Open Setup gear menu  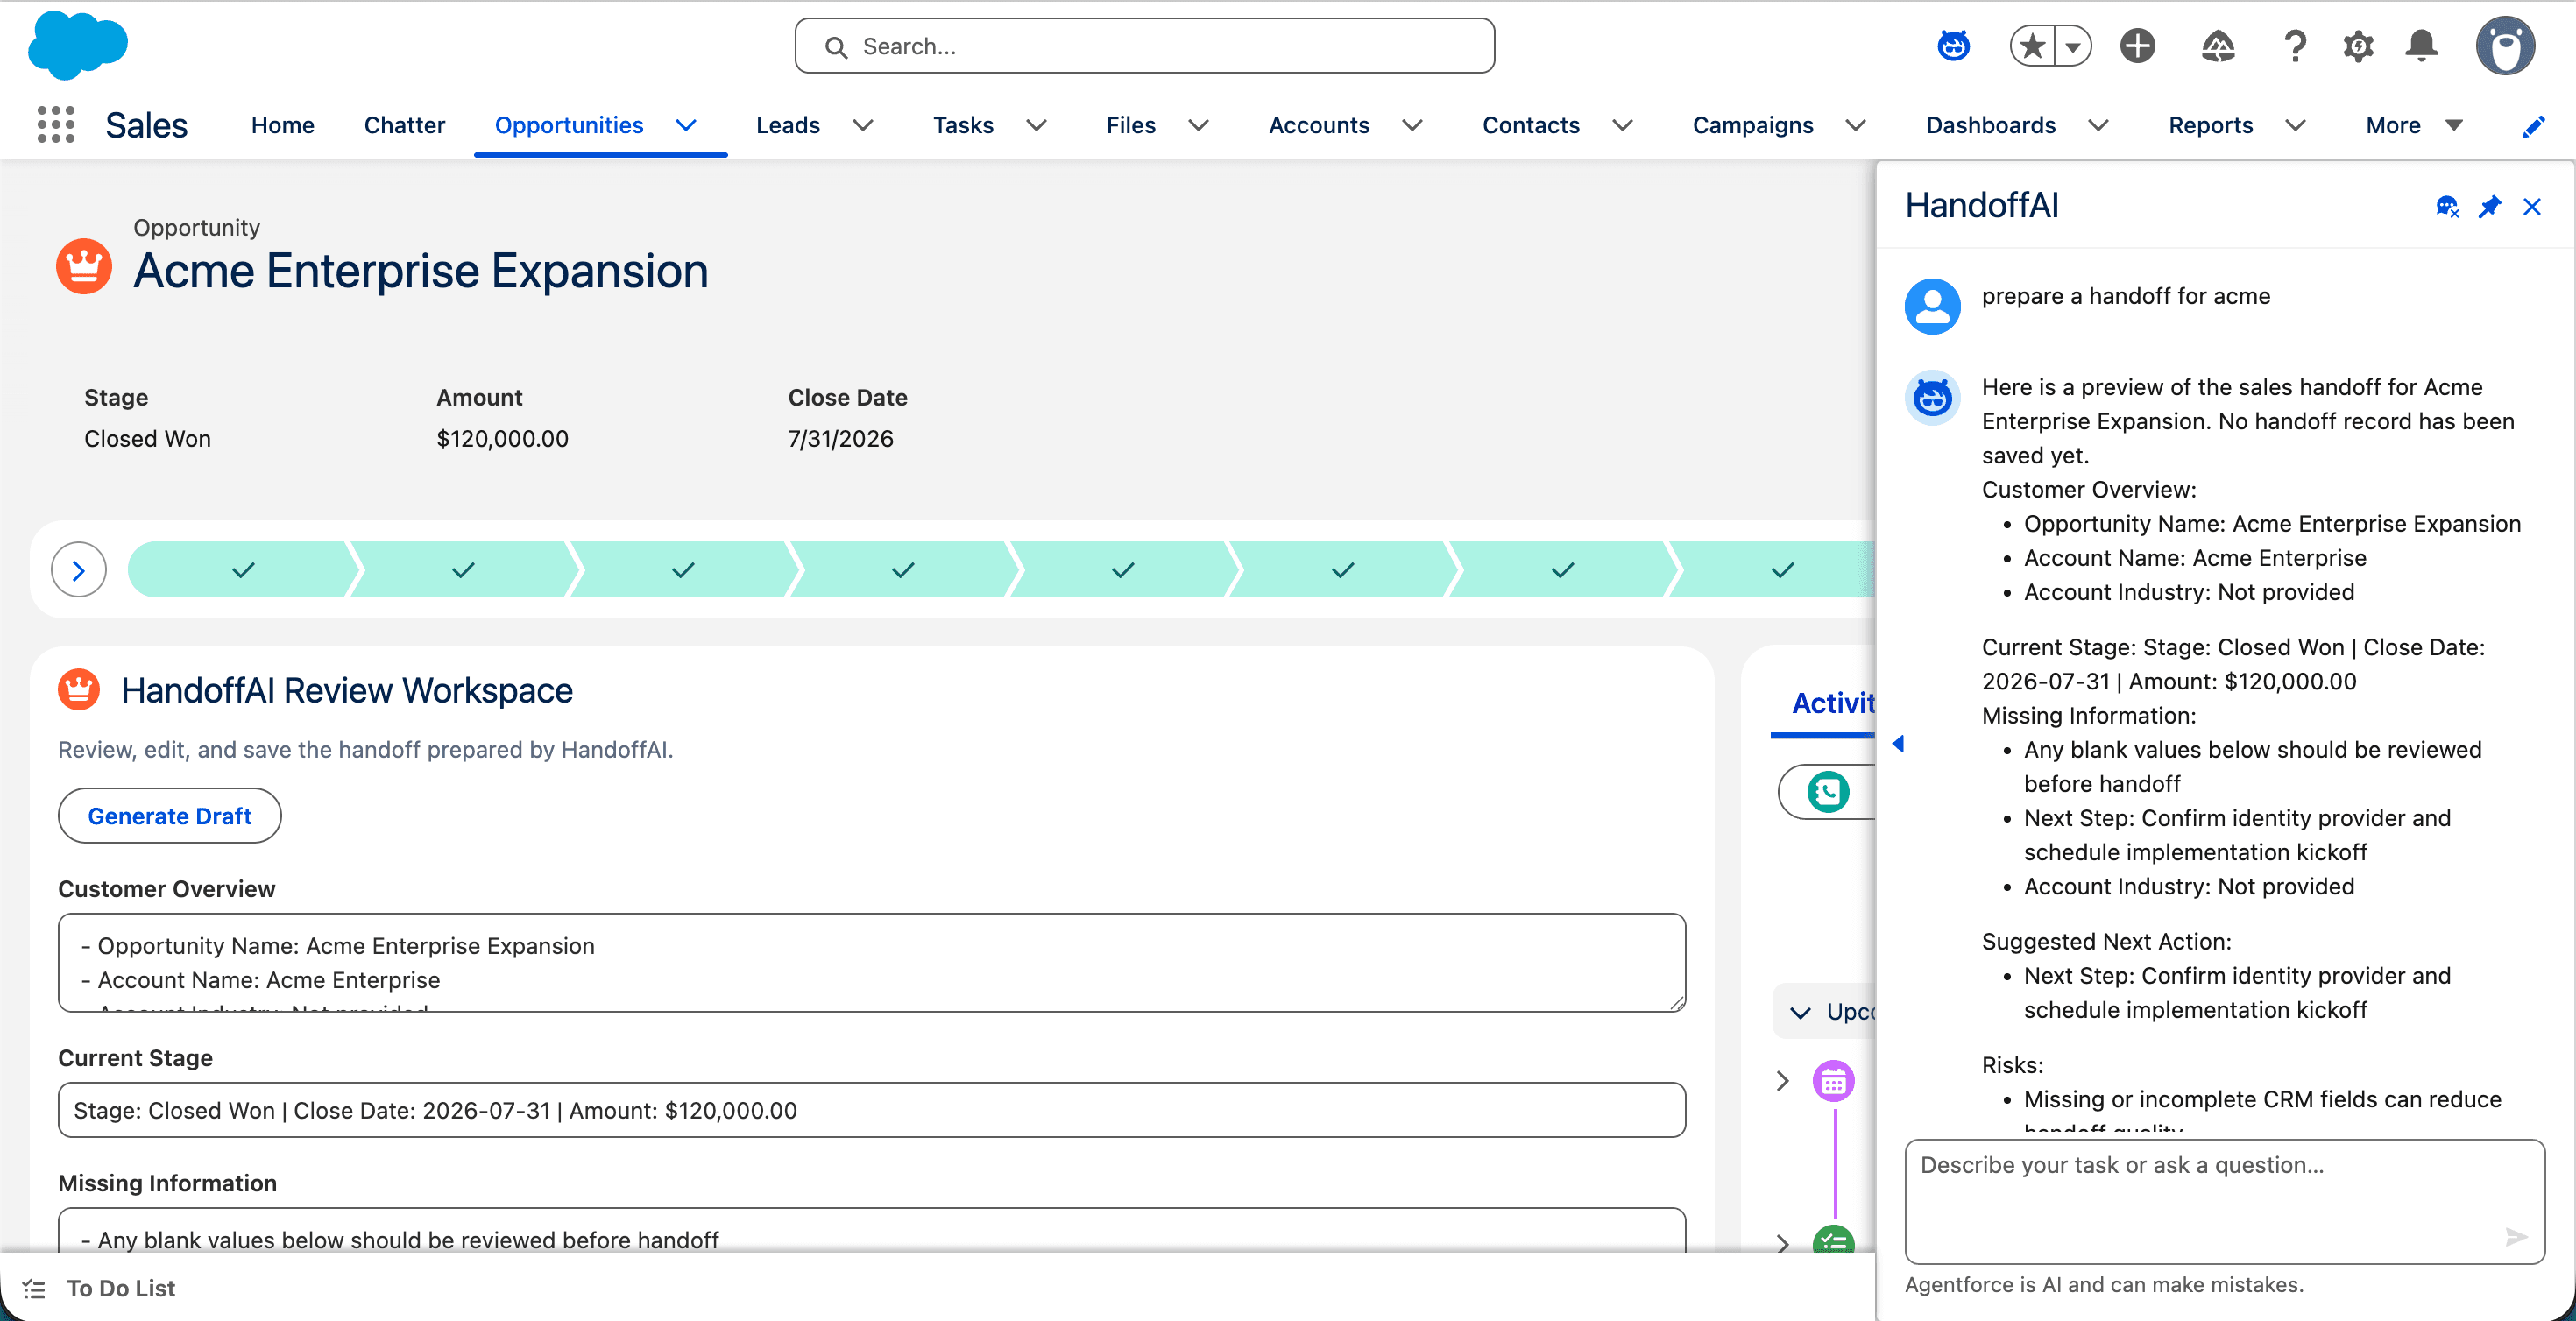(2358, 46)
